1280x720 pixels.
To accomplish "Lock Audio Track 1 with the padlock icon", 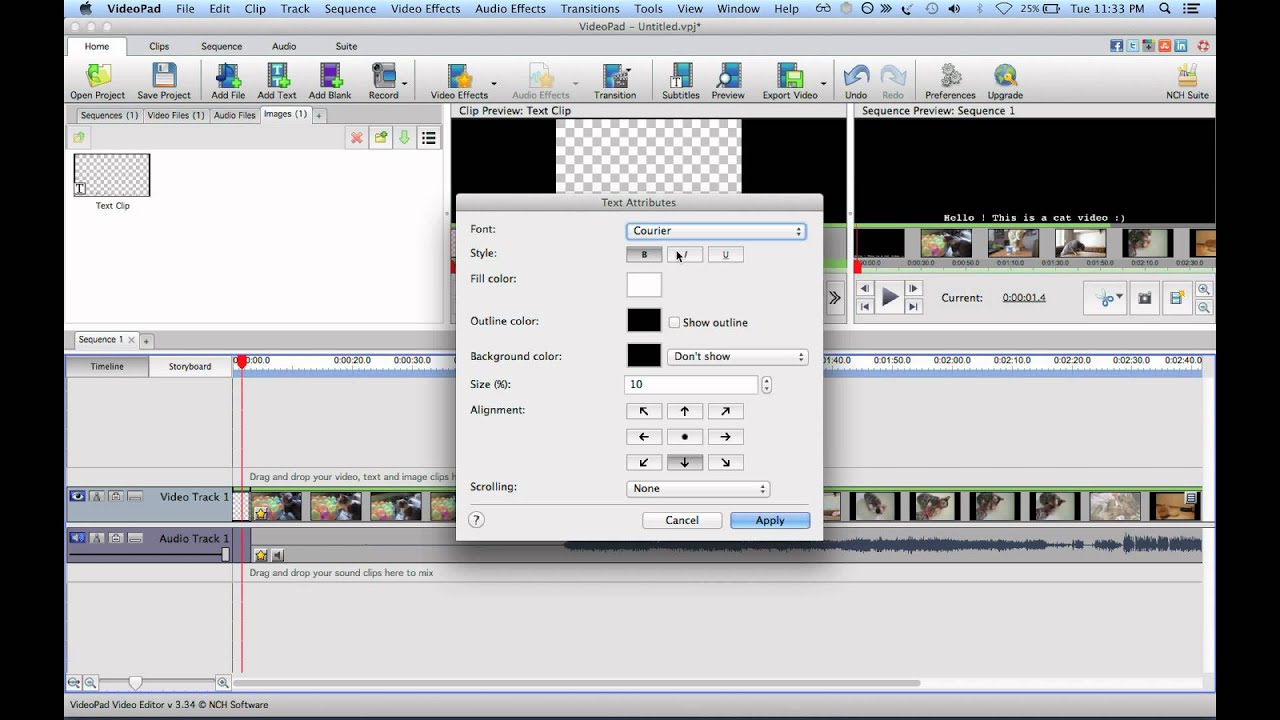I will tap(116, 538).
